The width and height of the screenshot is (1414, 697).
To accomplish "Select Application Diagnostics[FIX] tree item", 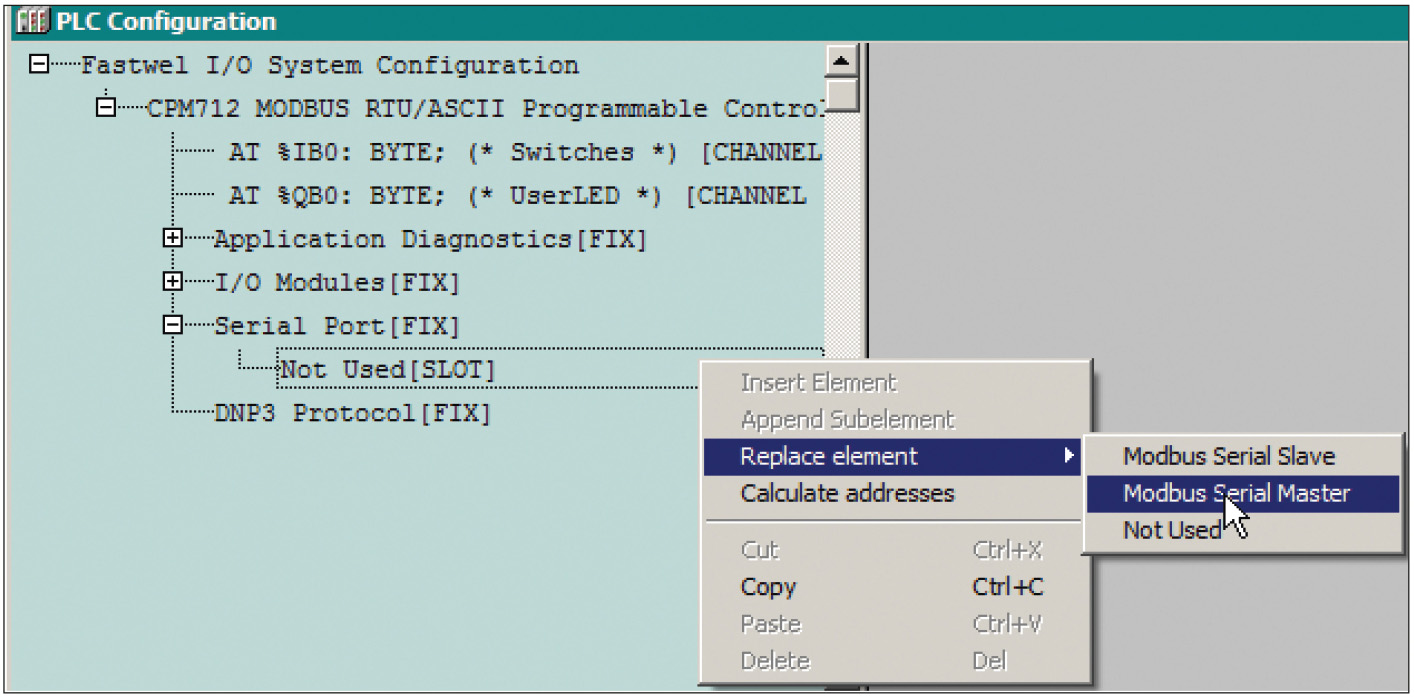I will point(431,240).
